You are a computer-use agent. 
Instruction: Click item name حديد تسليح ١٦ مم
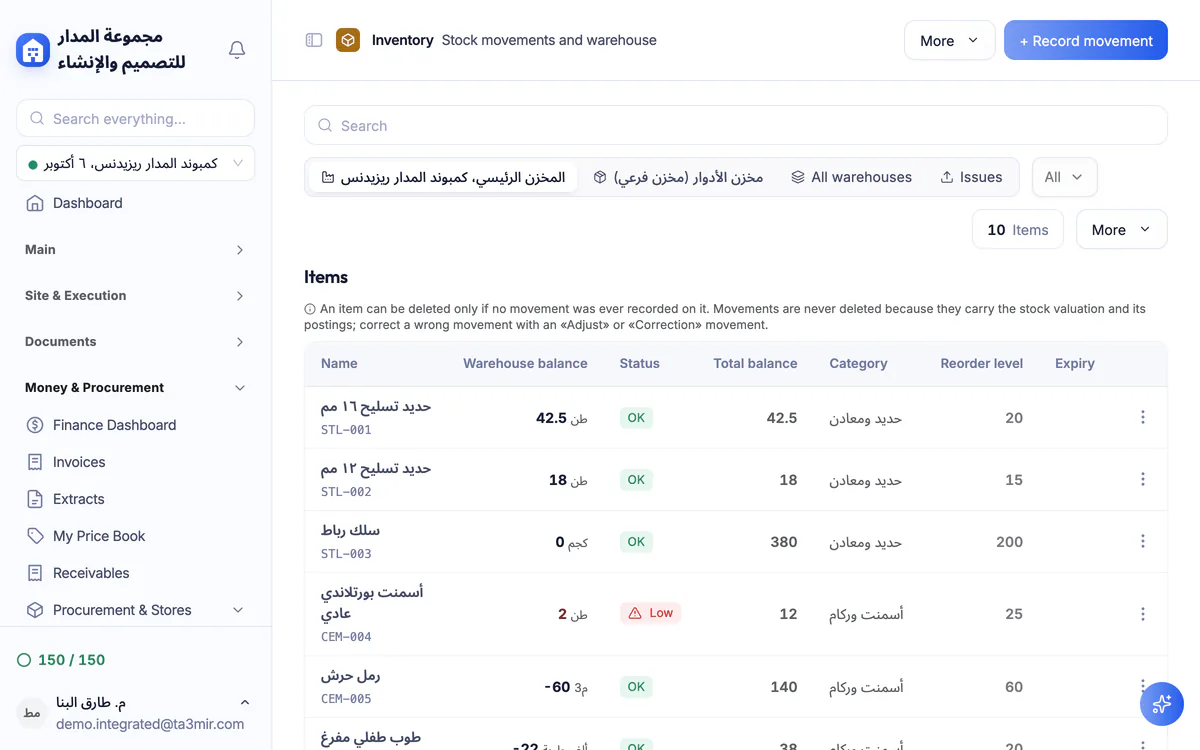(376, 407)
